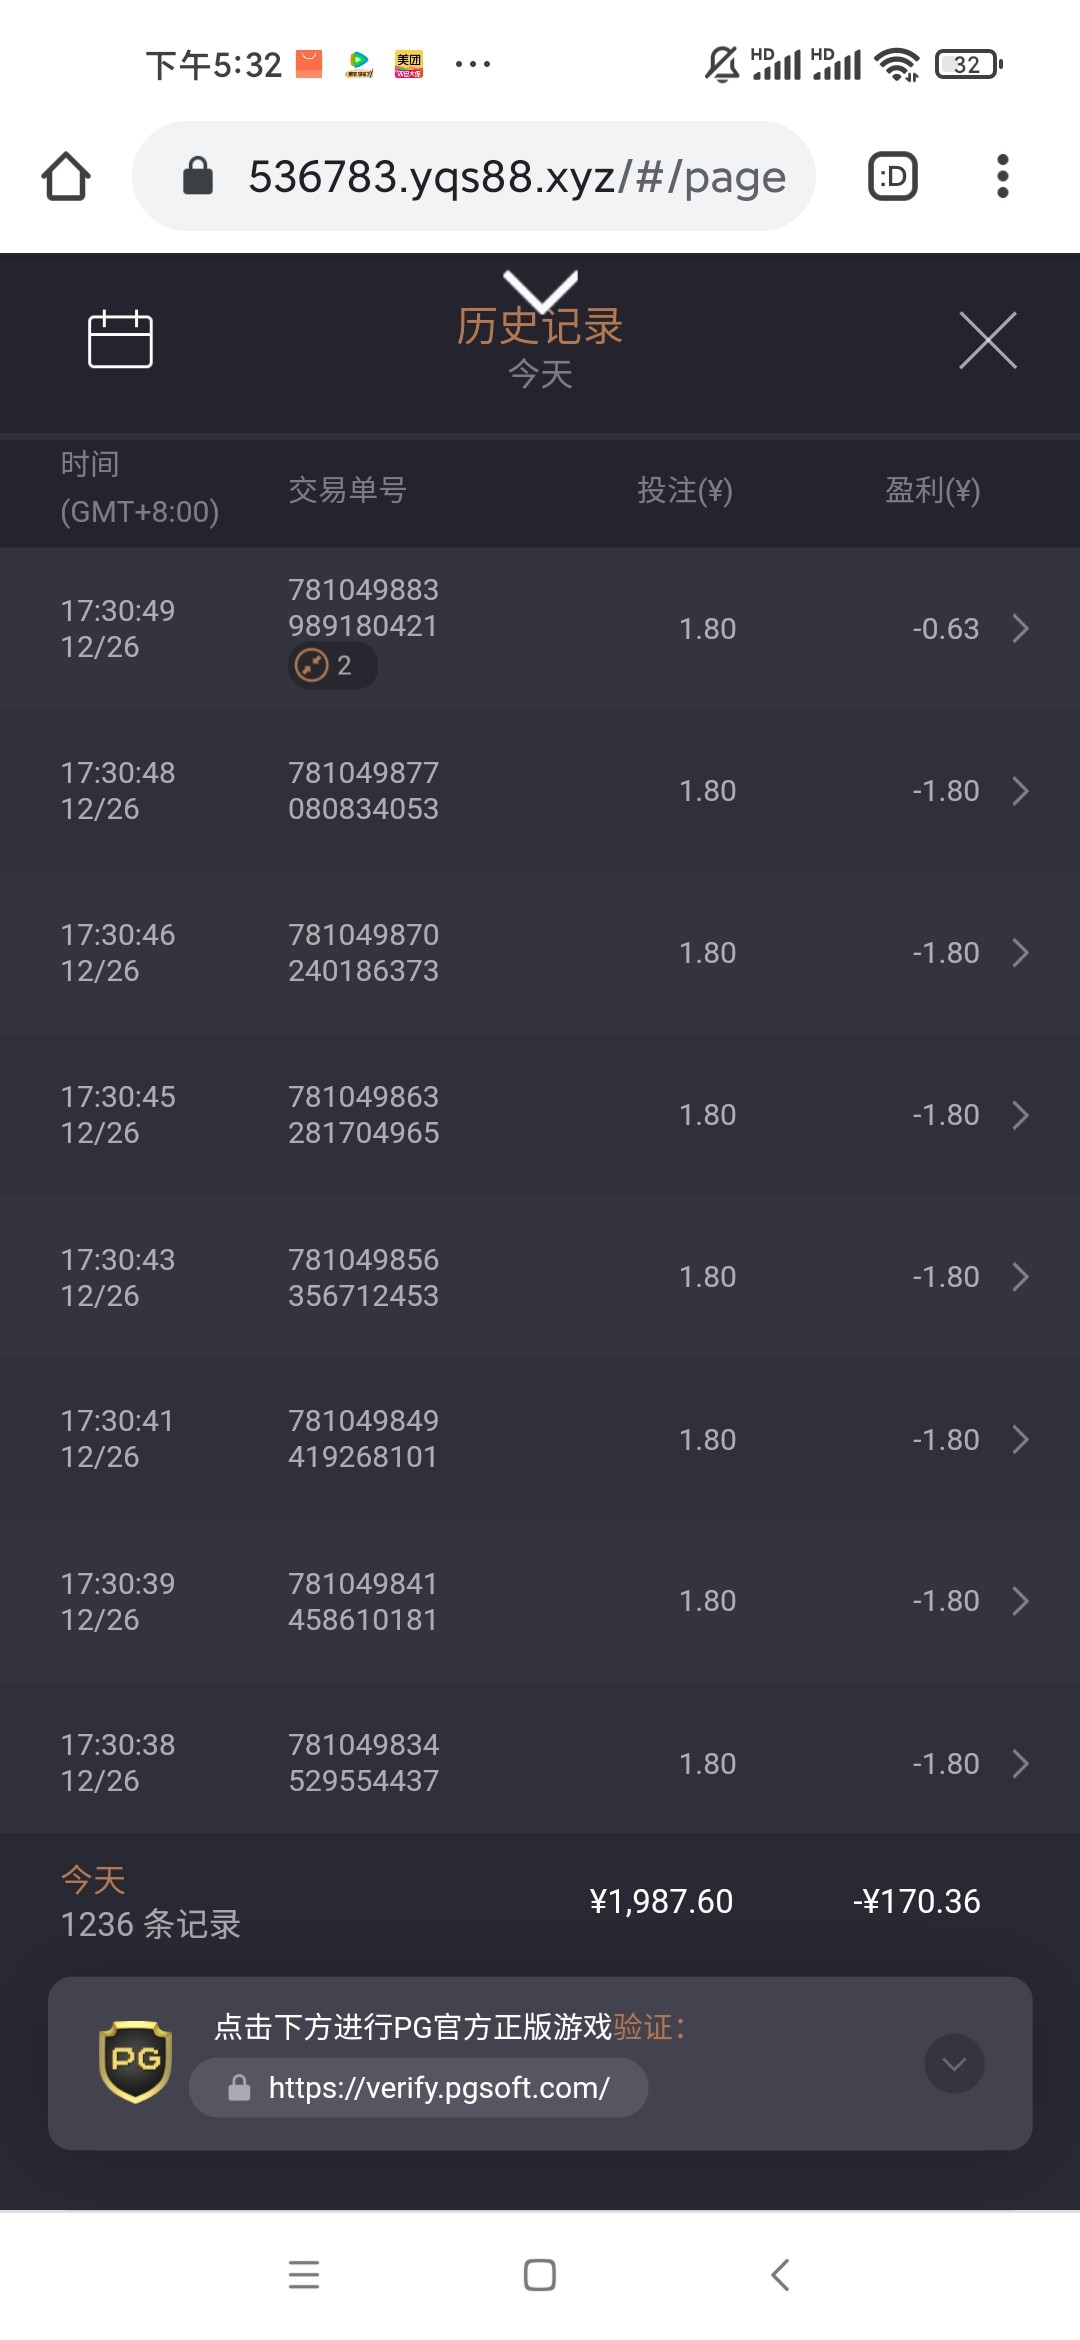This screenshot has width=1080, height=2340.
Task: Tap the free-spin badge showing 2
Action: (332, 665)
